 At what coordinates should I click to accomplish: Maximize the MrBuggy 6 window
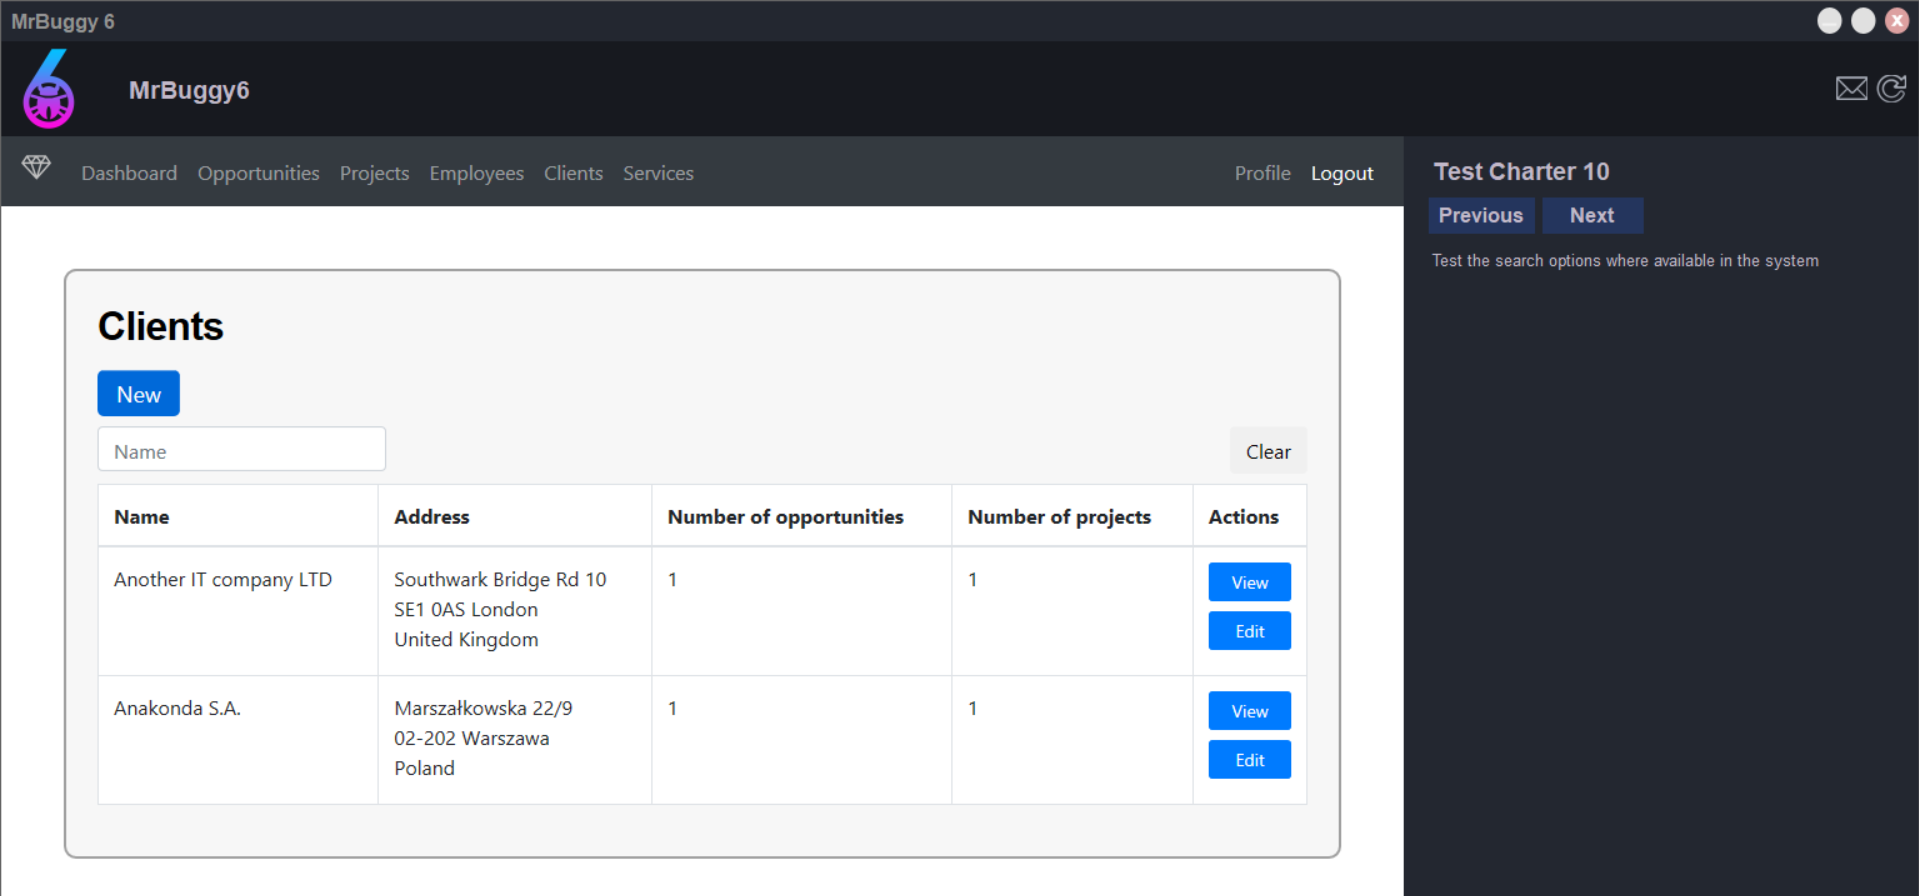tap(1863, 21)
